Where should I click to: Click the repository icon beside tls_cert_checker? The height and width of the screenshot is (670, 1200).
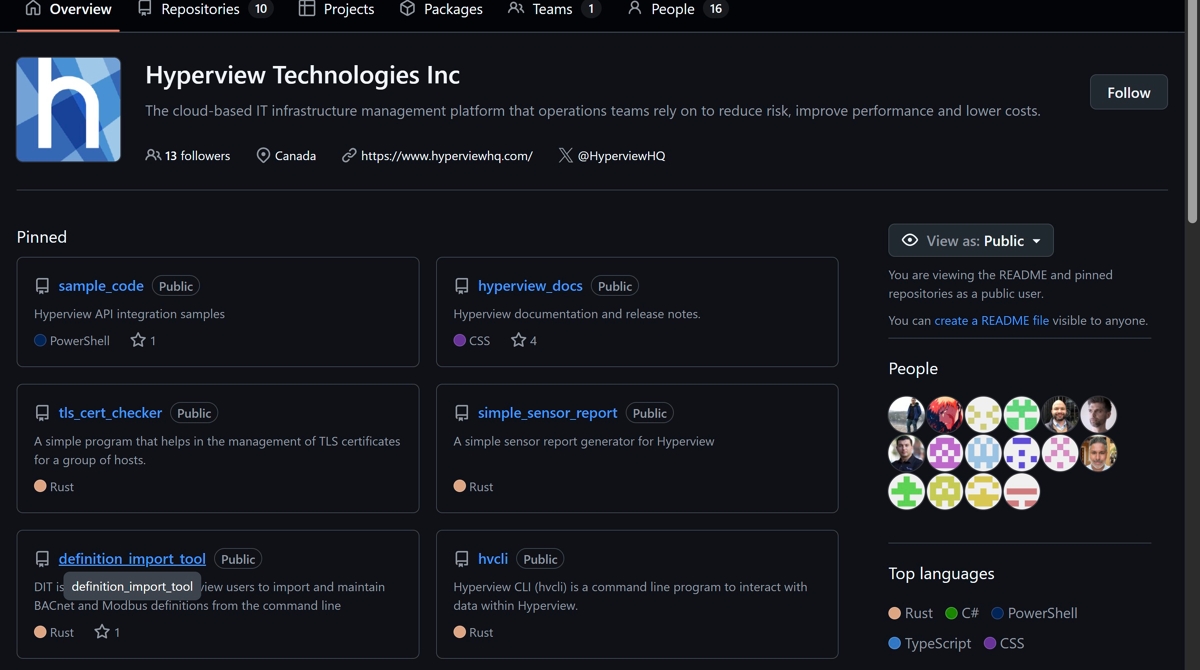click(x=42, y=413)
